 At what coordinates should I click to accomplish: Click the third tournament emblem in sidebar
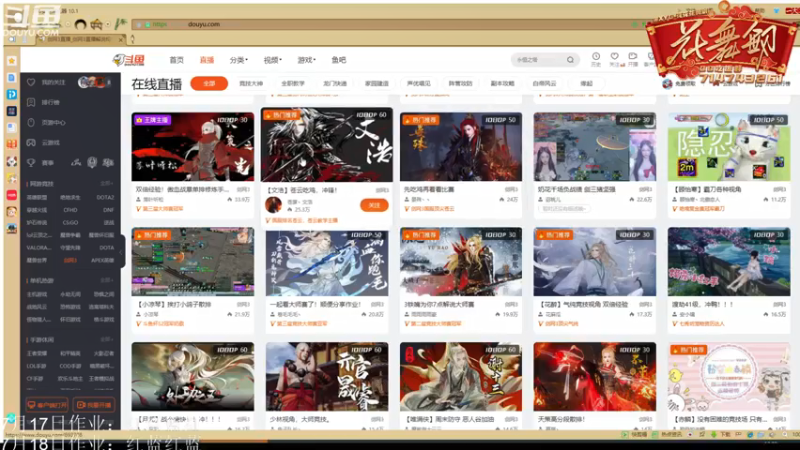pyautogui.click(x=108, y=163)
